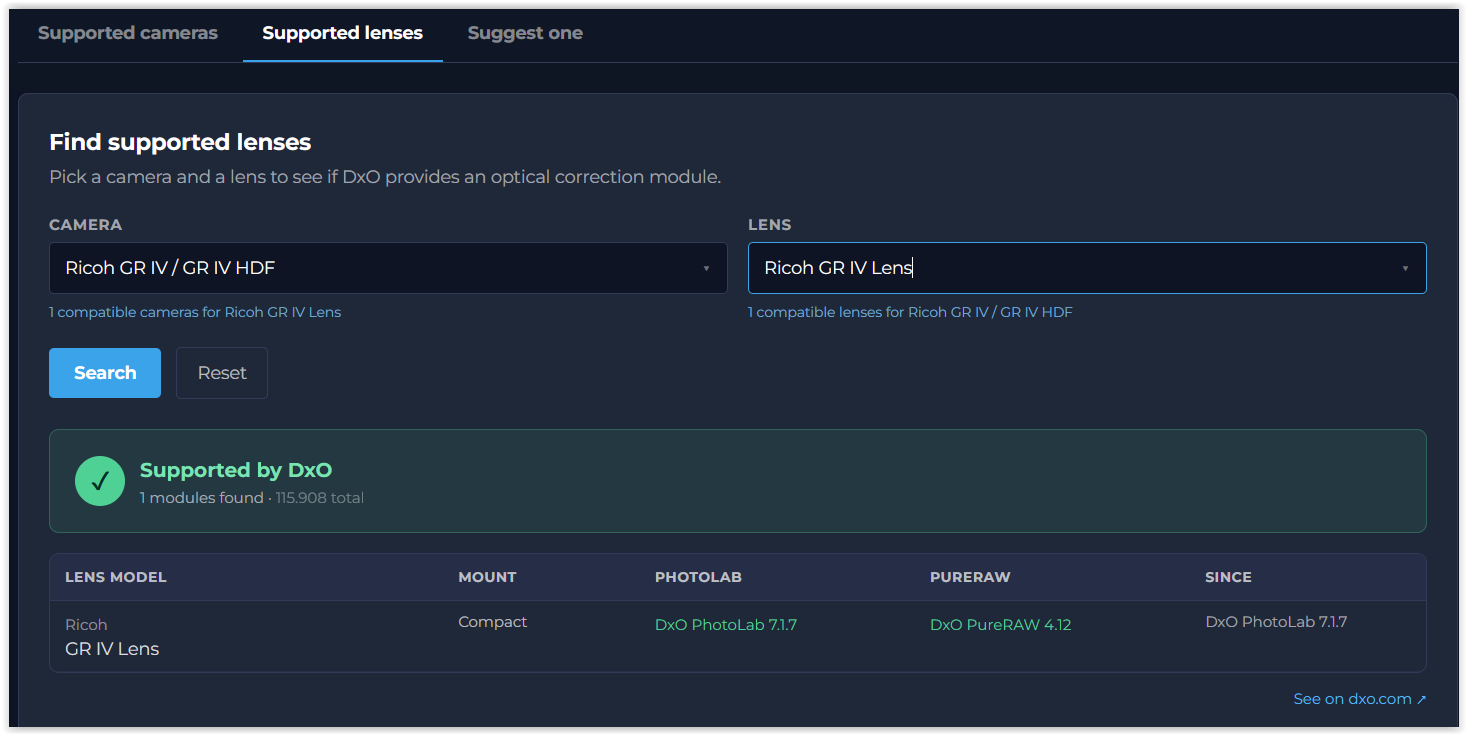Expand the Camera dropdown arrow

point(706,268)
